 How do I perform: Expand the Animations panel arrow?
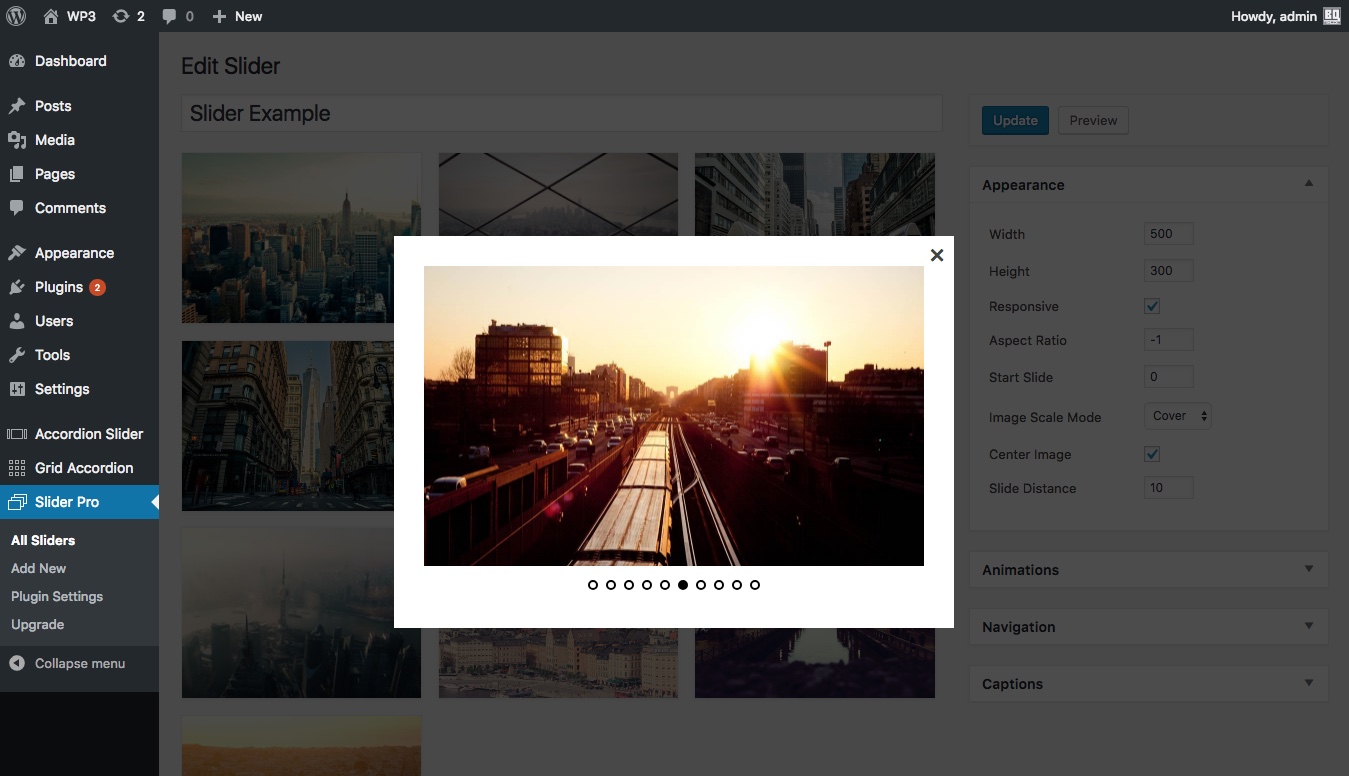tap(1309, 569)
